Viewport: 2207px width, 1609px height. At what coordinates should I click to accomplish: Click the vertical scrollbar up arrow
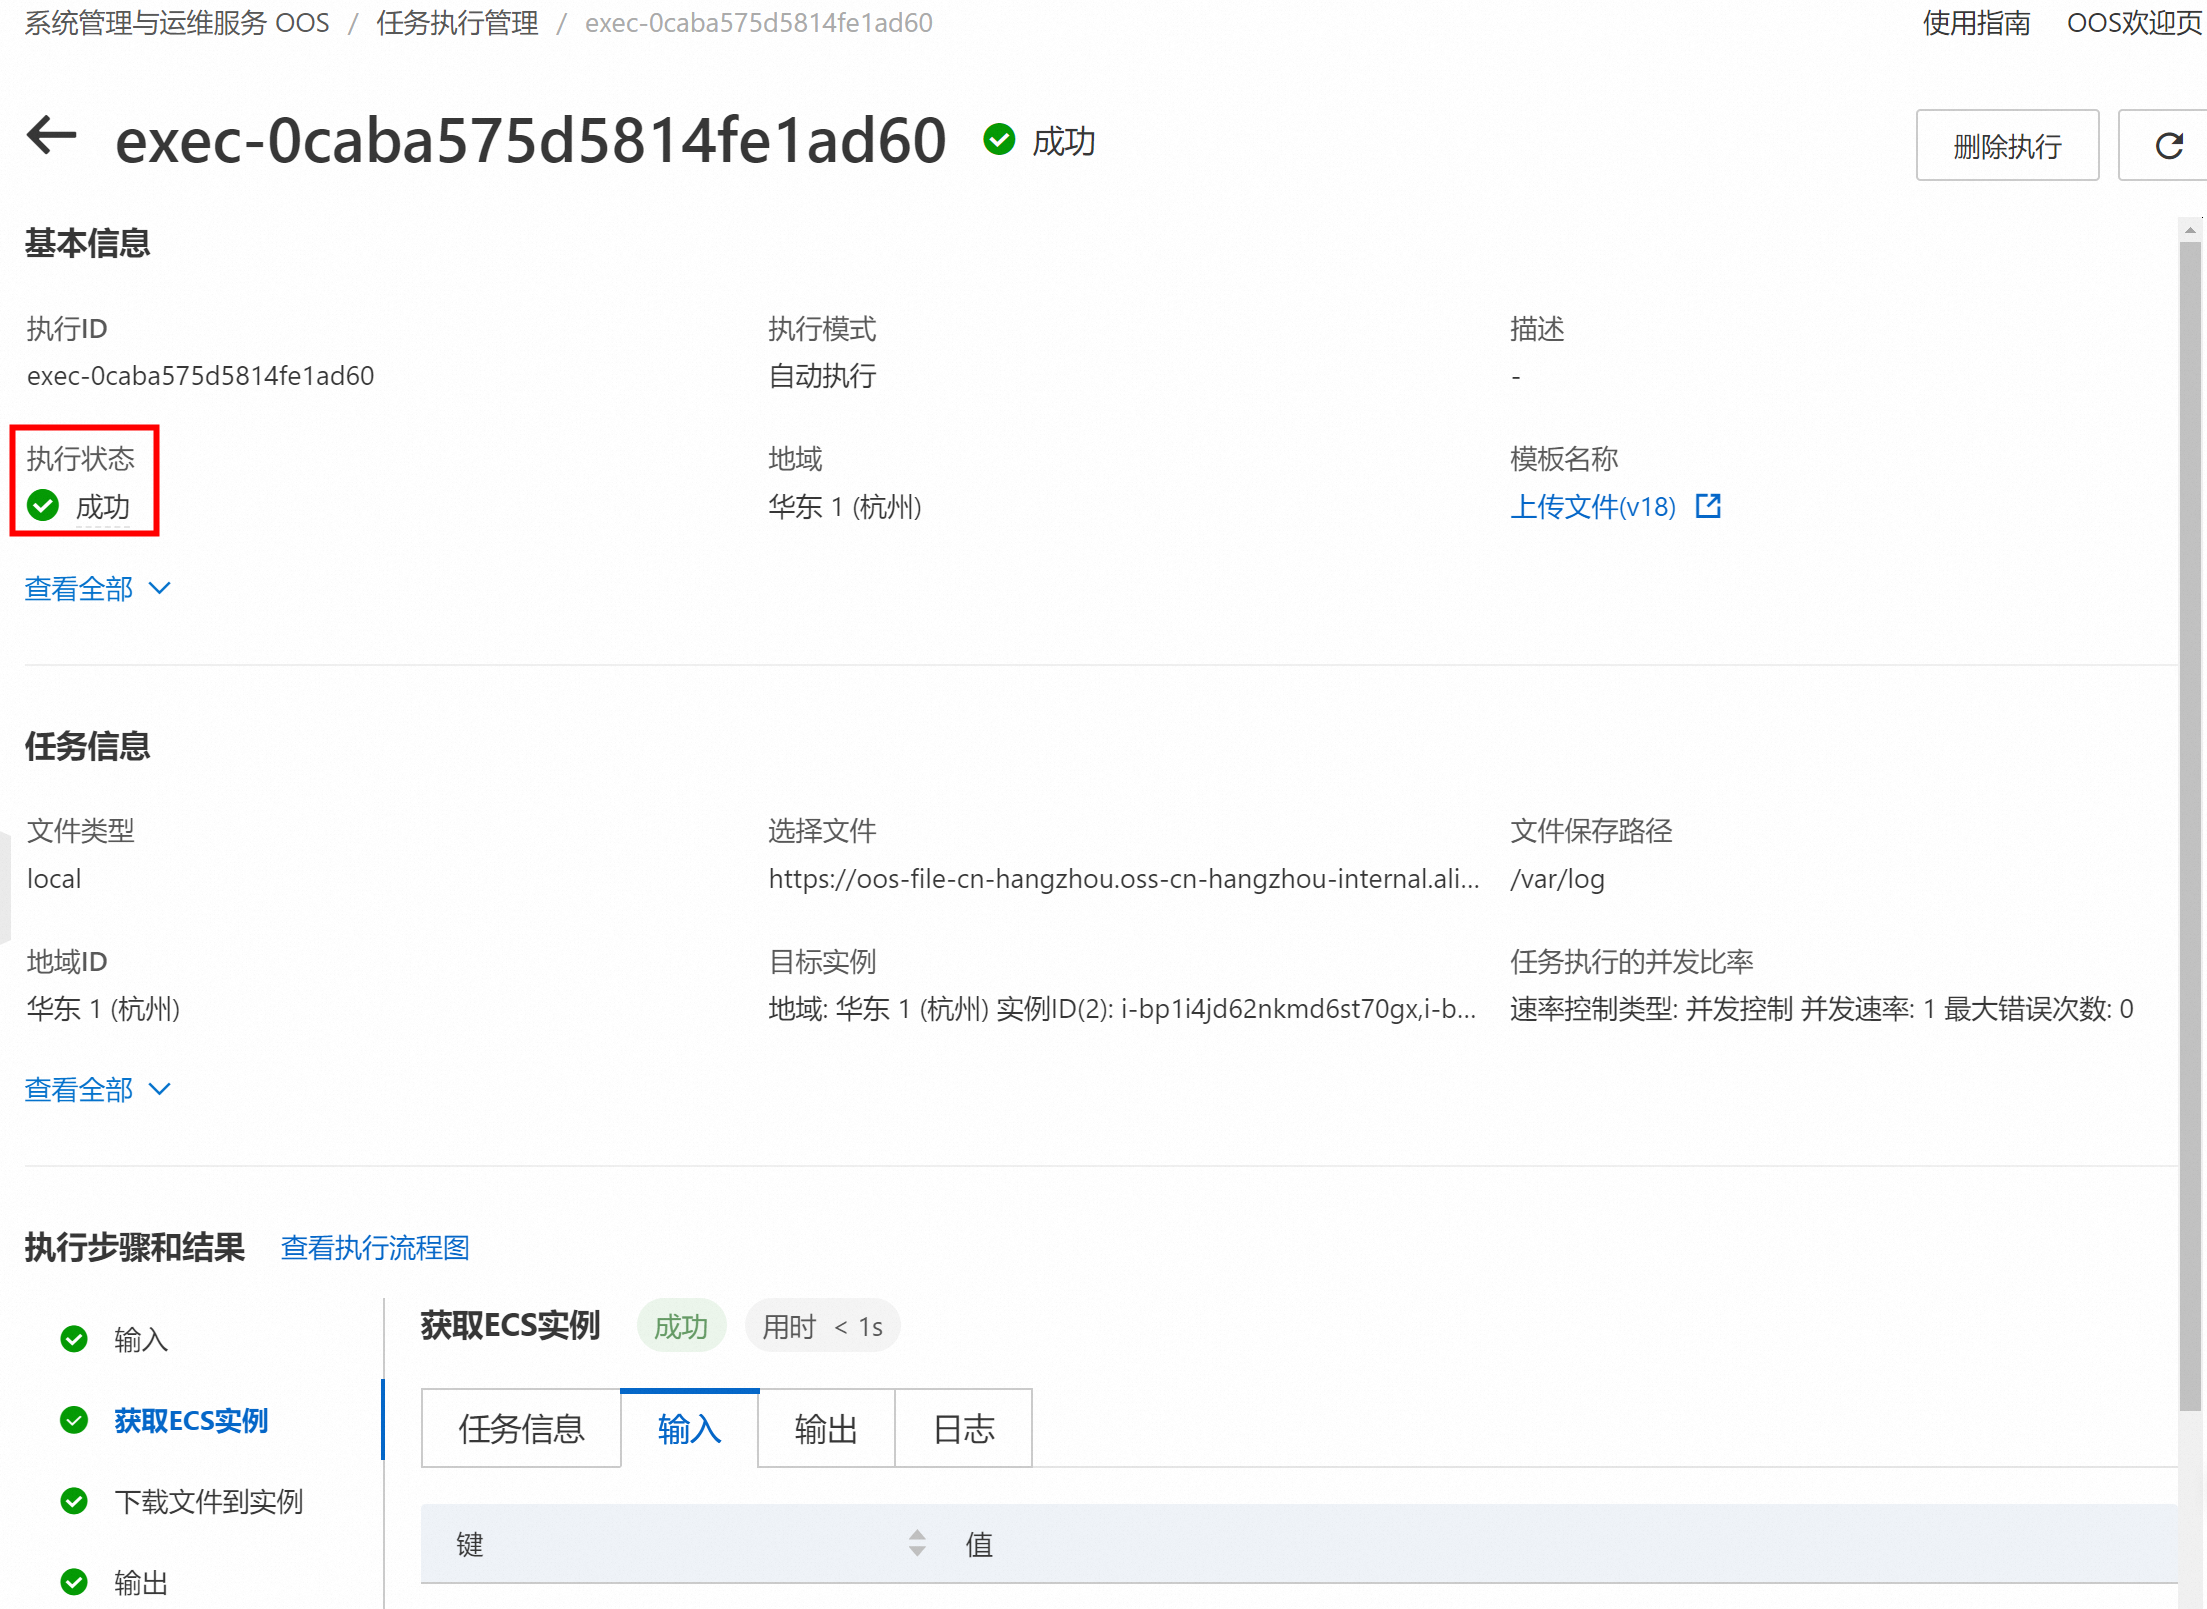[x=2190, y=230]
